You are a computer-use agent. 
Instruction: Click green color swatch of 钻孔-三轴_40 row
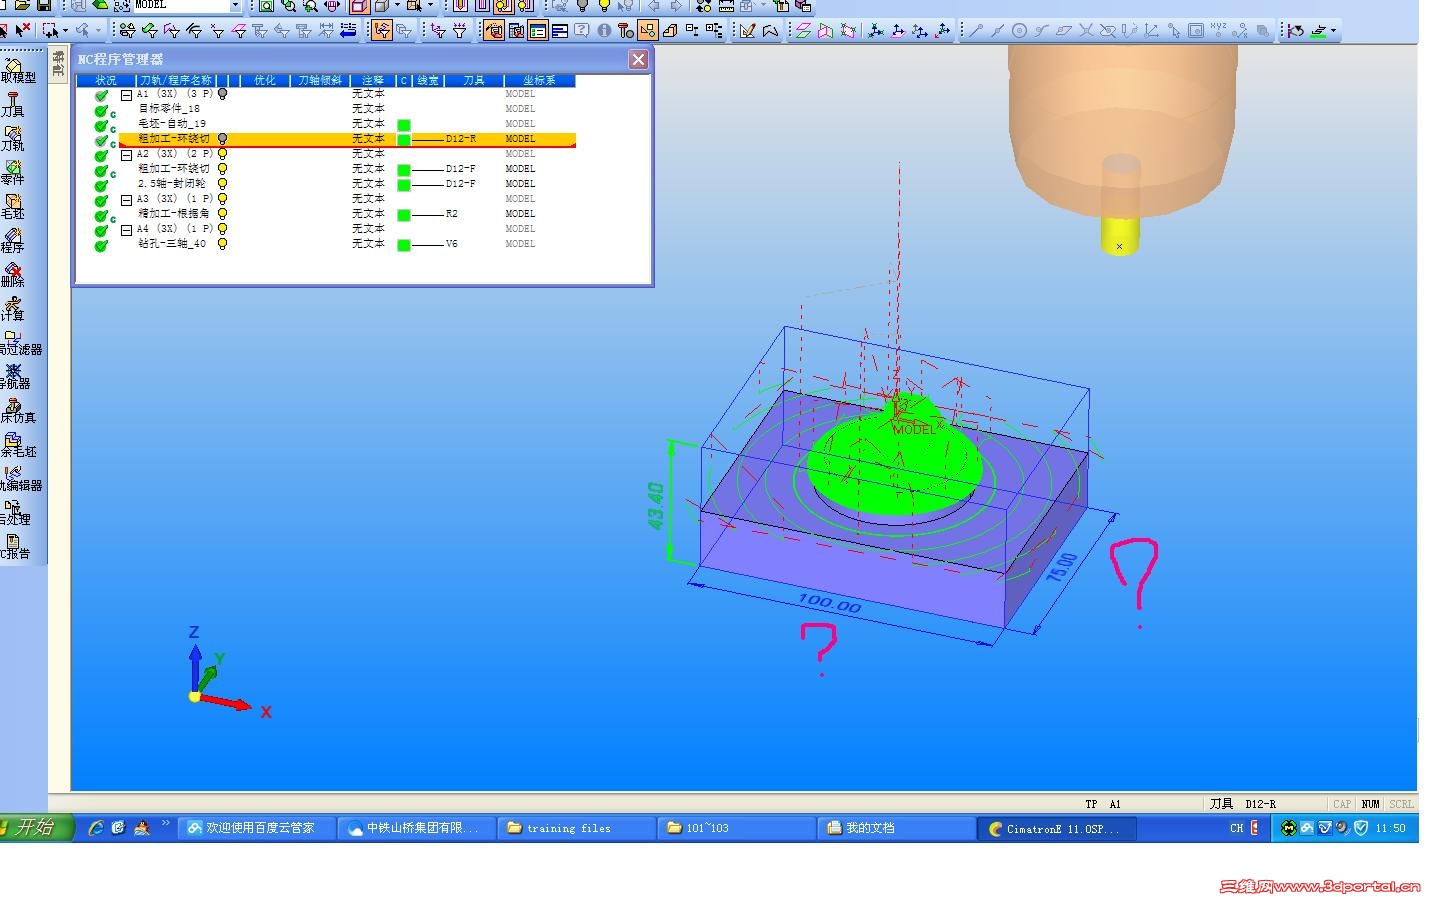tap(404, 245)
